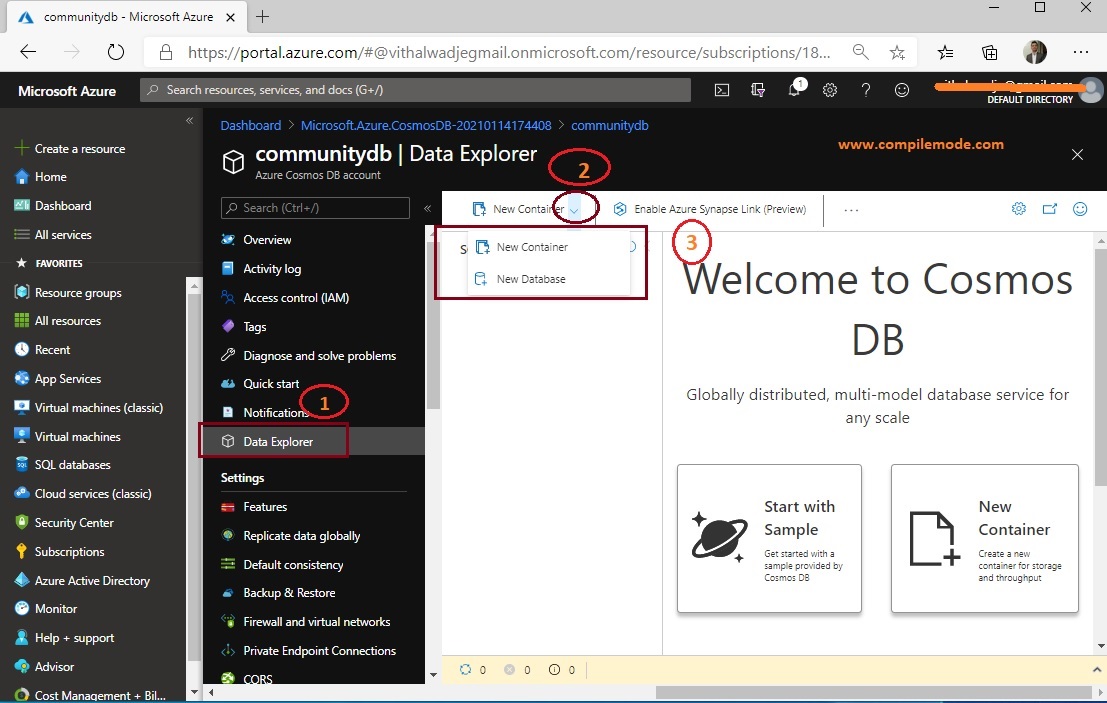Open the Help question mark icon
This screenshot has width=1107, height=703.
tap(866, 89)
